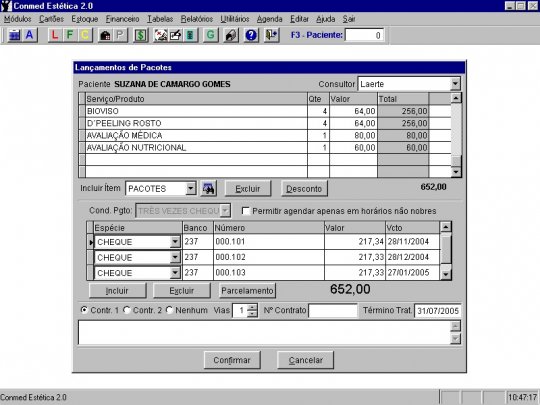Open the Relatórios menu
This screenshot has height=405, width=540.
coord(197,19)
